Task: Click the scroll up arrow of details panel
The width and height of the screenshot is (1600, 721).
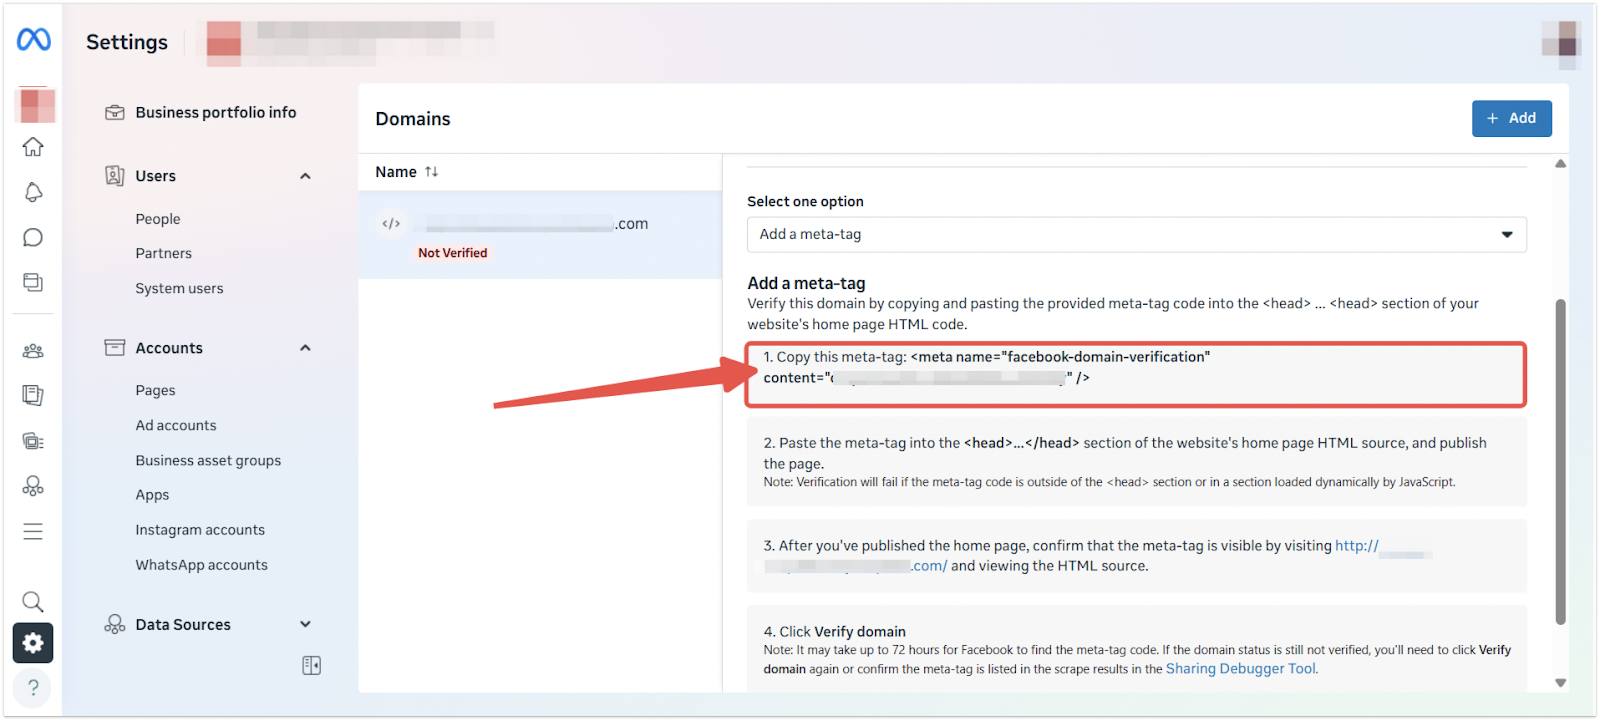Action: [1560, 163]
